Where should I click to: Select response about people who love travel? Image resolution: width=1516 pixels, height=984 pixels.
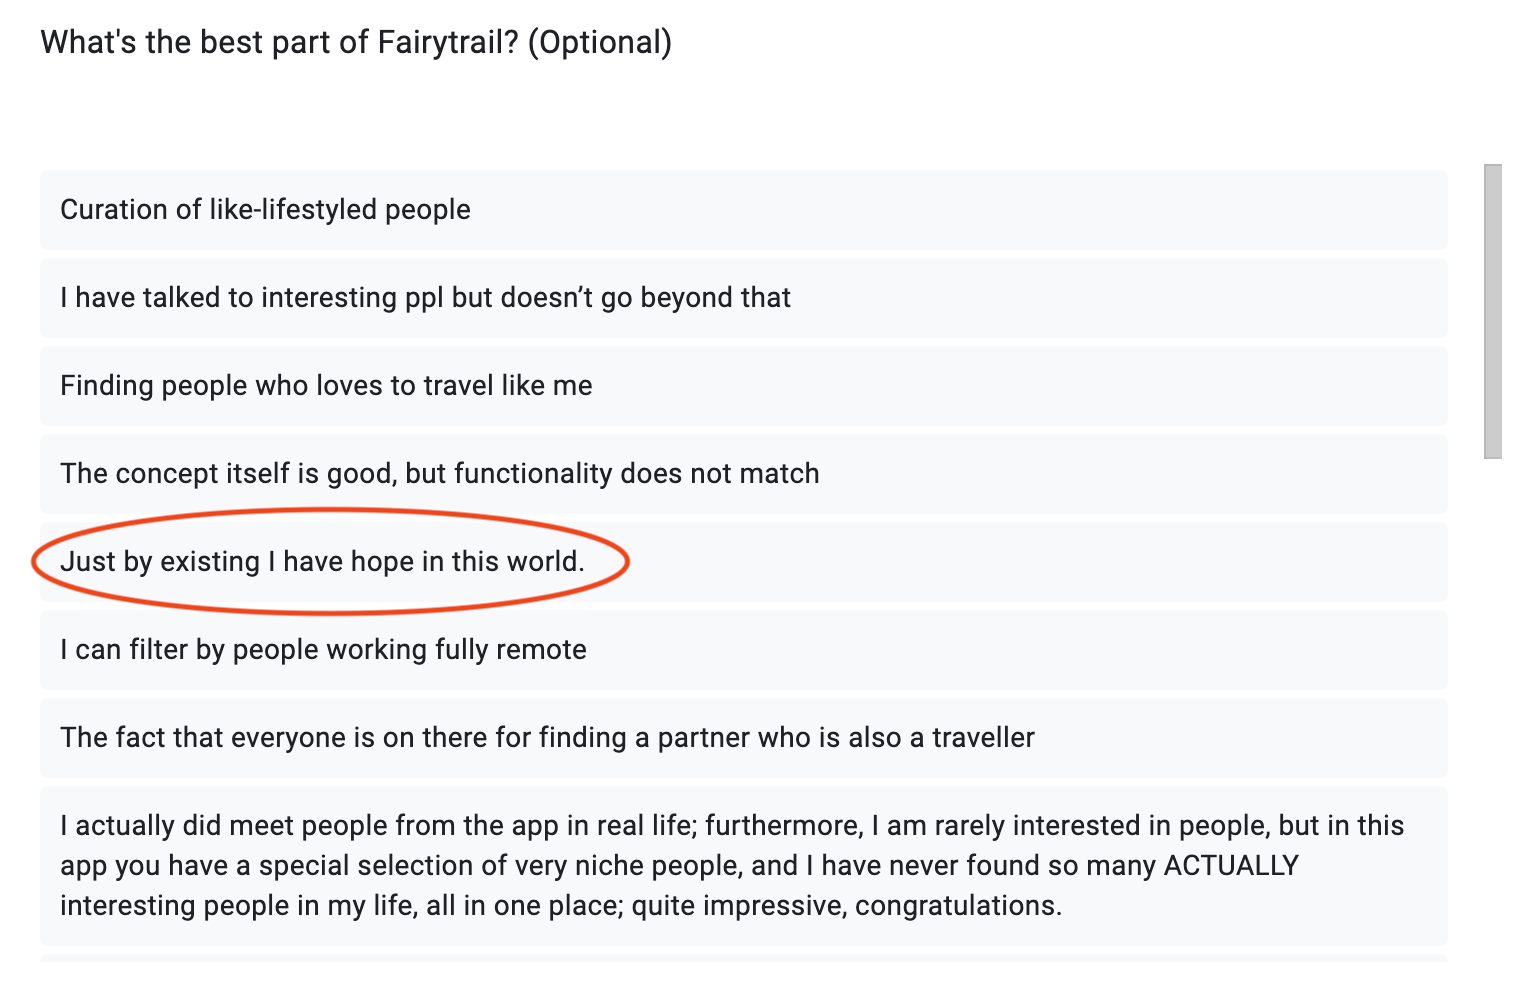(744, 386)
